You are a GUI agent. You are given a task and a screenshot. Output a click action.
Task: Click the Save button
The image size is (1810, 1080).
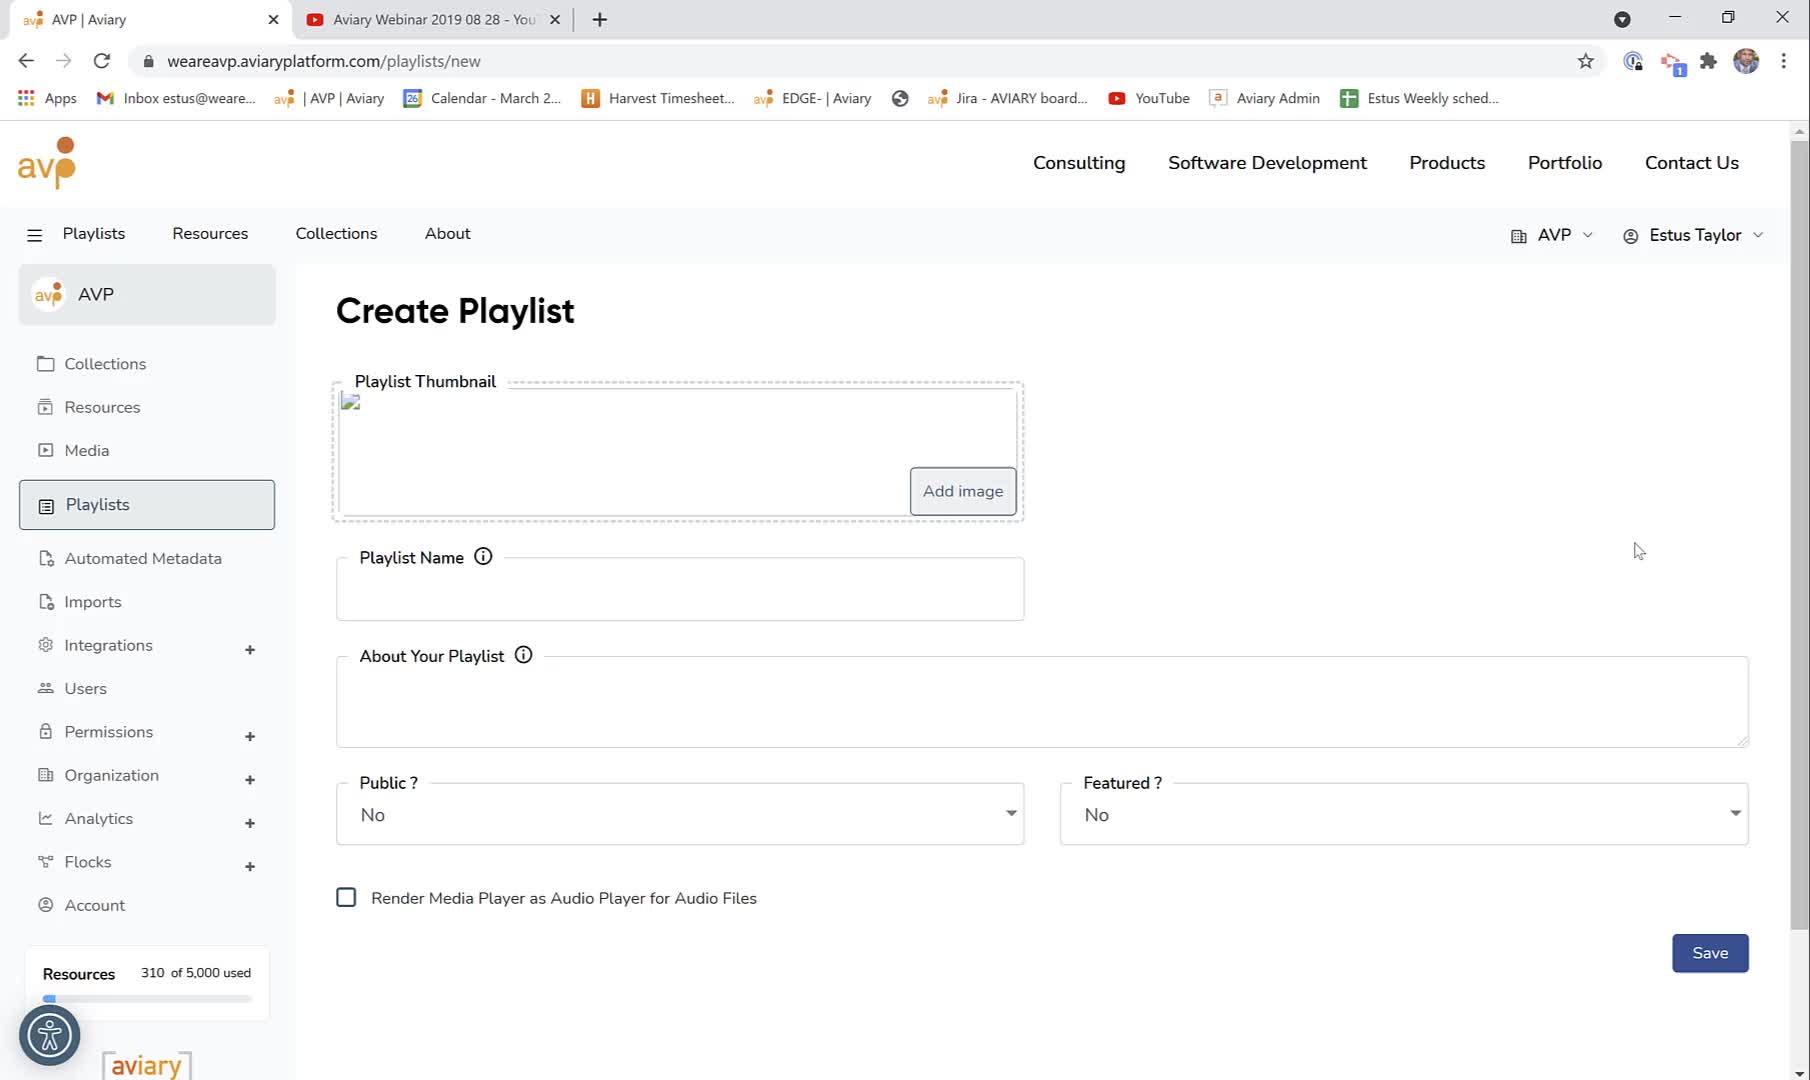1710,953
